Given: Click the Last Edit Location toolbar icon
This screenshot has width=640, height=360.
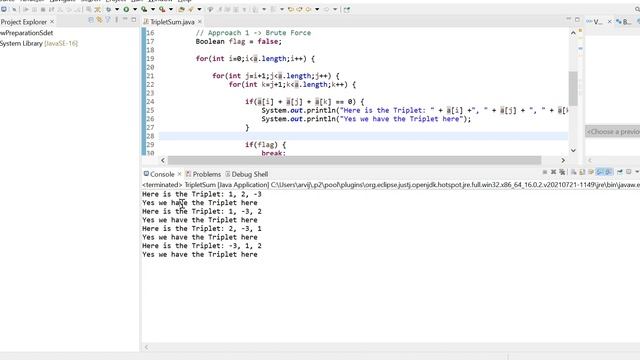Looking at the screenshot, I should (291, 9).
